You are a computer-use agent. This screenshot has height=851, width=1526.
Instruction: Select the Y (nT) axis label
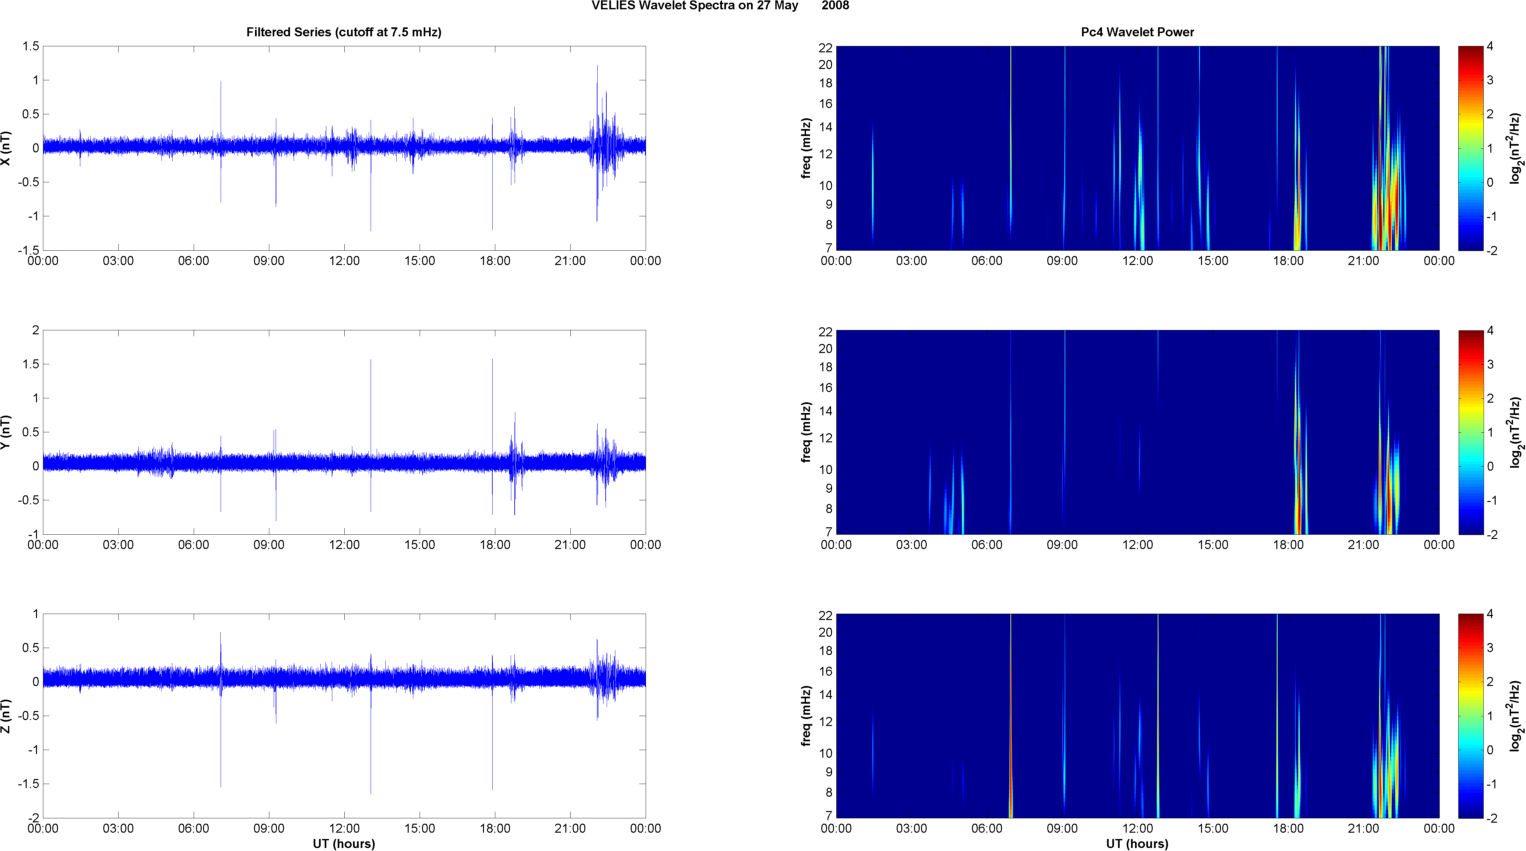tap(7, 432)
